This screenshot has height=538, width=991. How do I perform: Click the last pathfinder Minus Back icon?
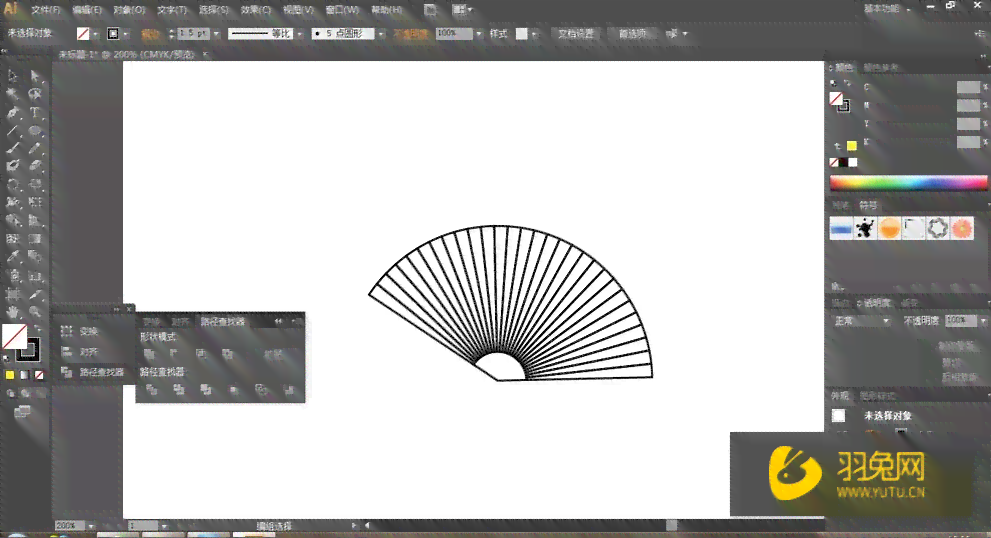(x=289, y=389)
